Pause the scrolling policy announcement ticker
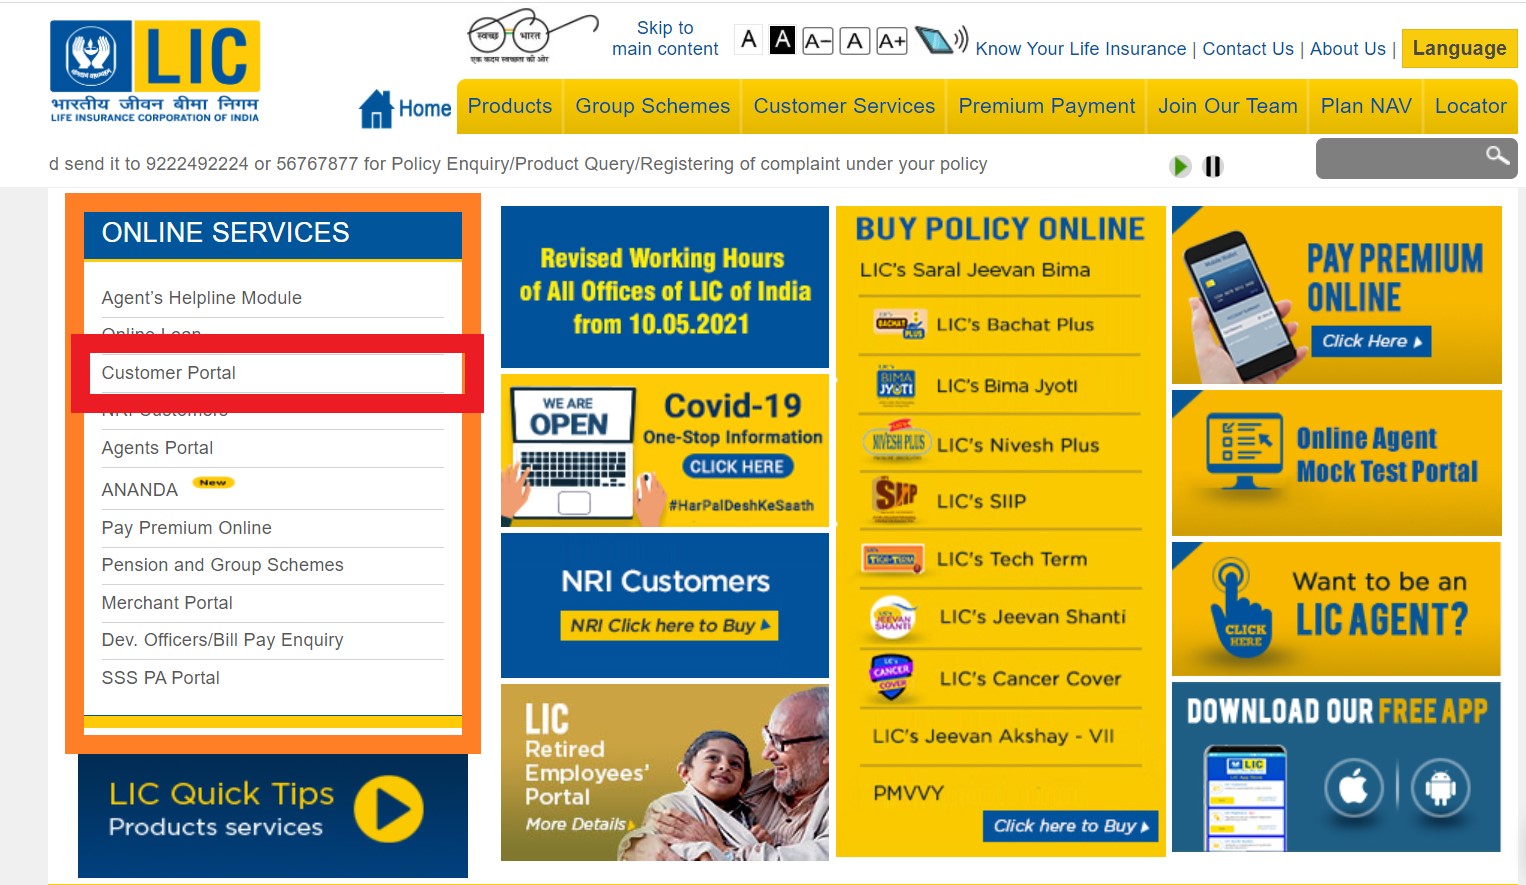The height and width of the screenshot is (885, 1526). click(x=1212, y=166)
